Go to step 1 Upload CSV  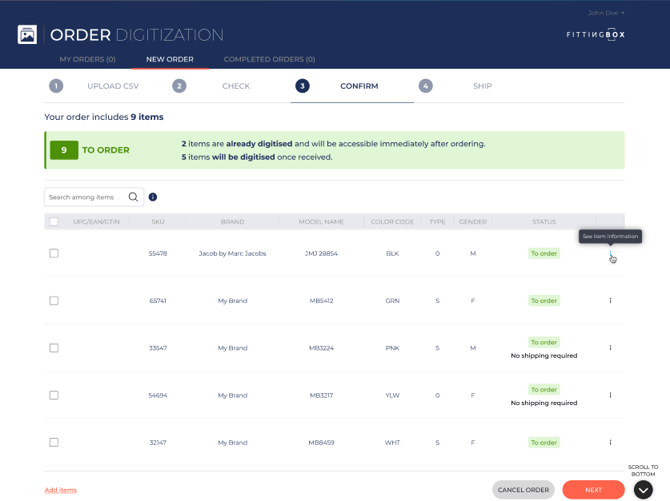111,86
